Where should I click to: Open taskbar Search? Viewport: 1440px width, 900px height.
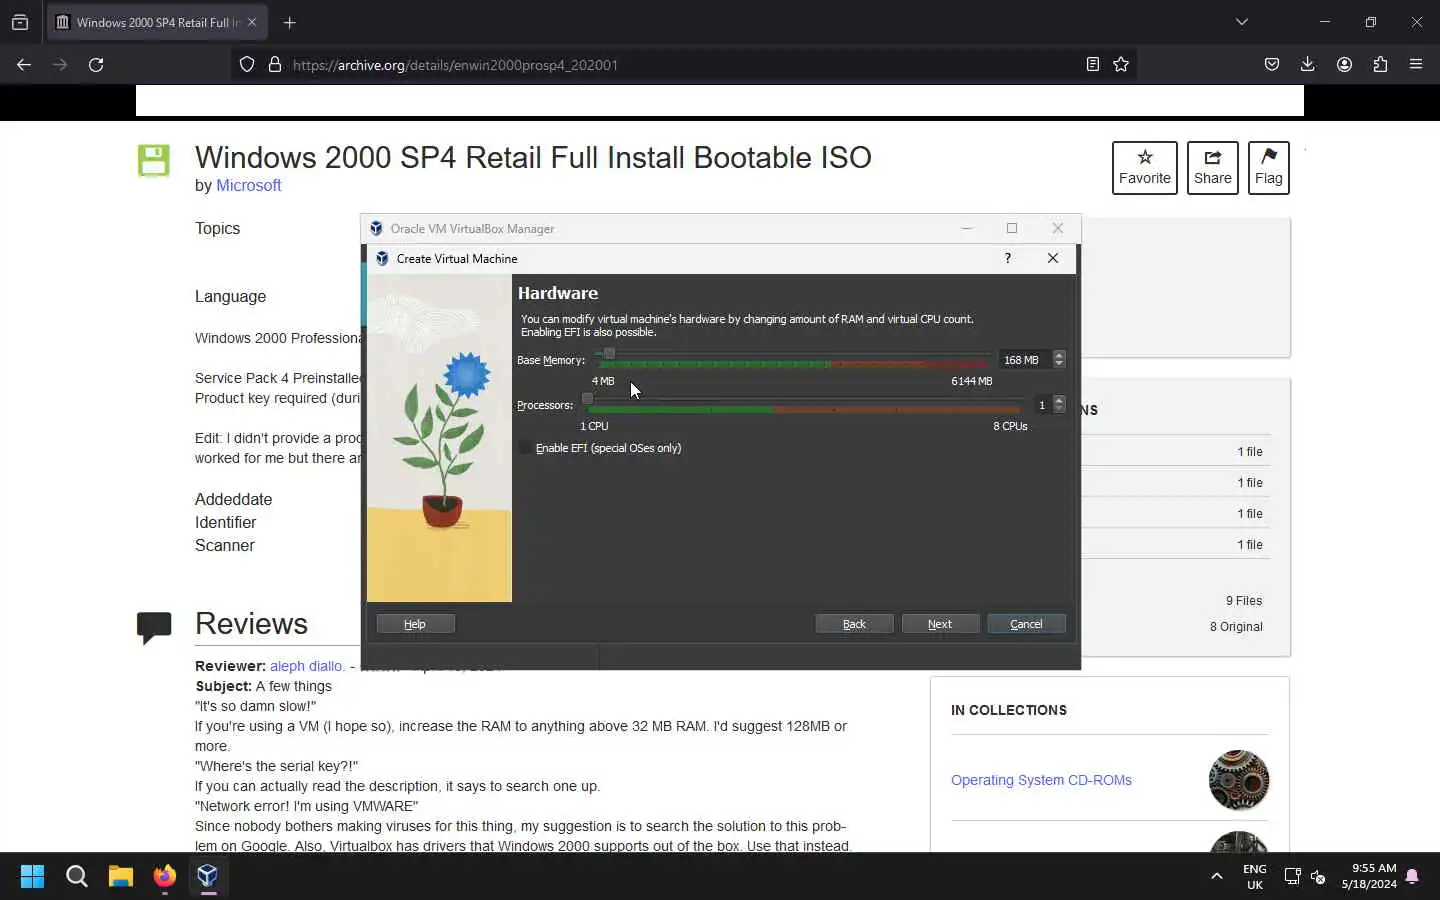77,877
